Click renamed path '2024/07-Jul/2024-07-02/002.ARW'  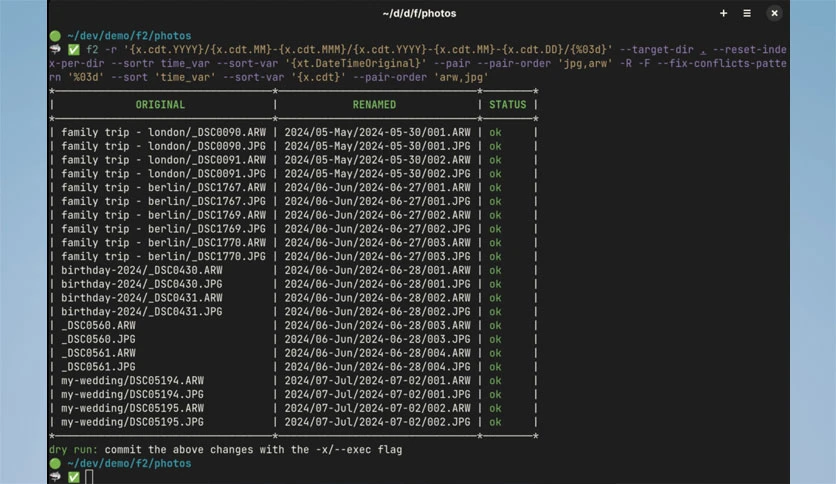377,408
